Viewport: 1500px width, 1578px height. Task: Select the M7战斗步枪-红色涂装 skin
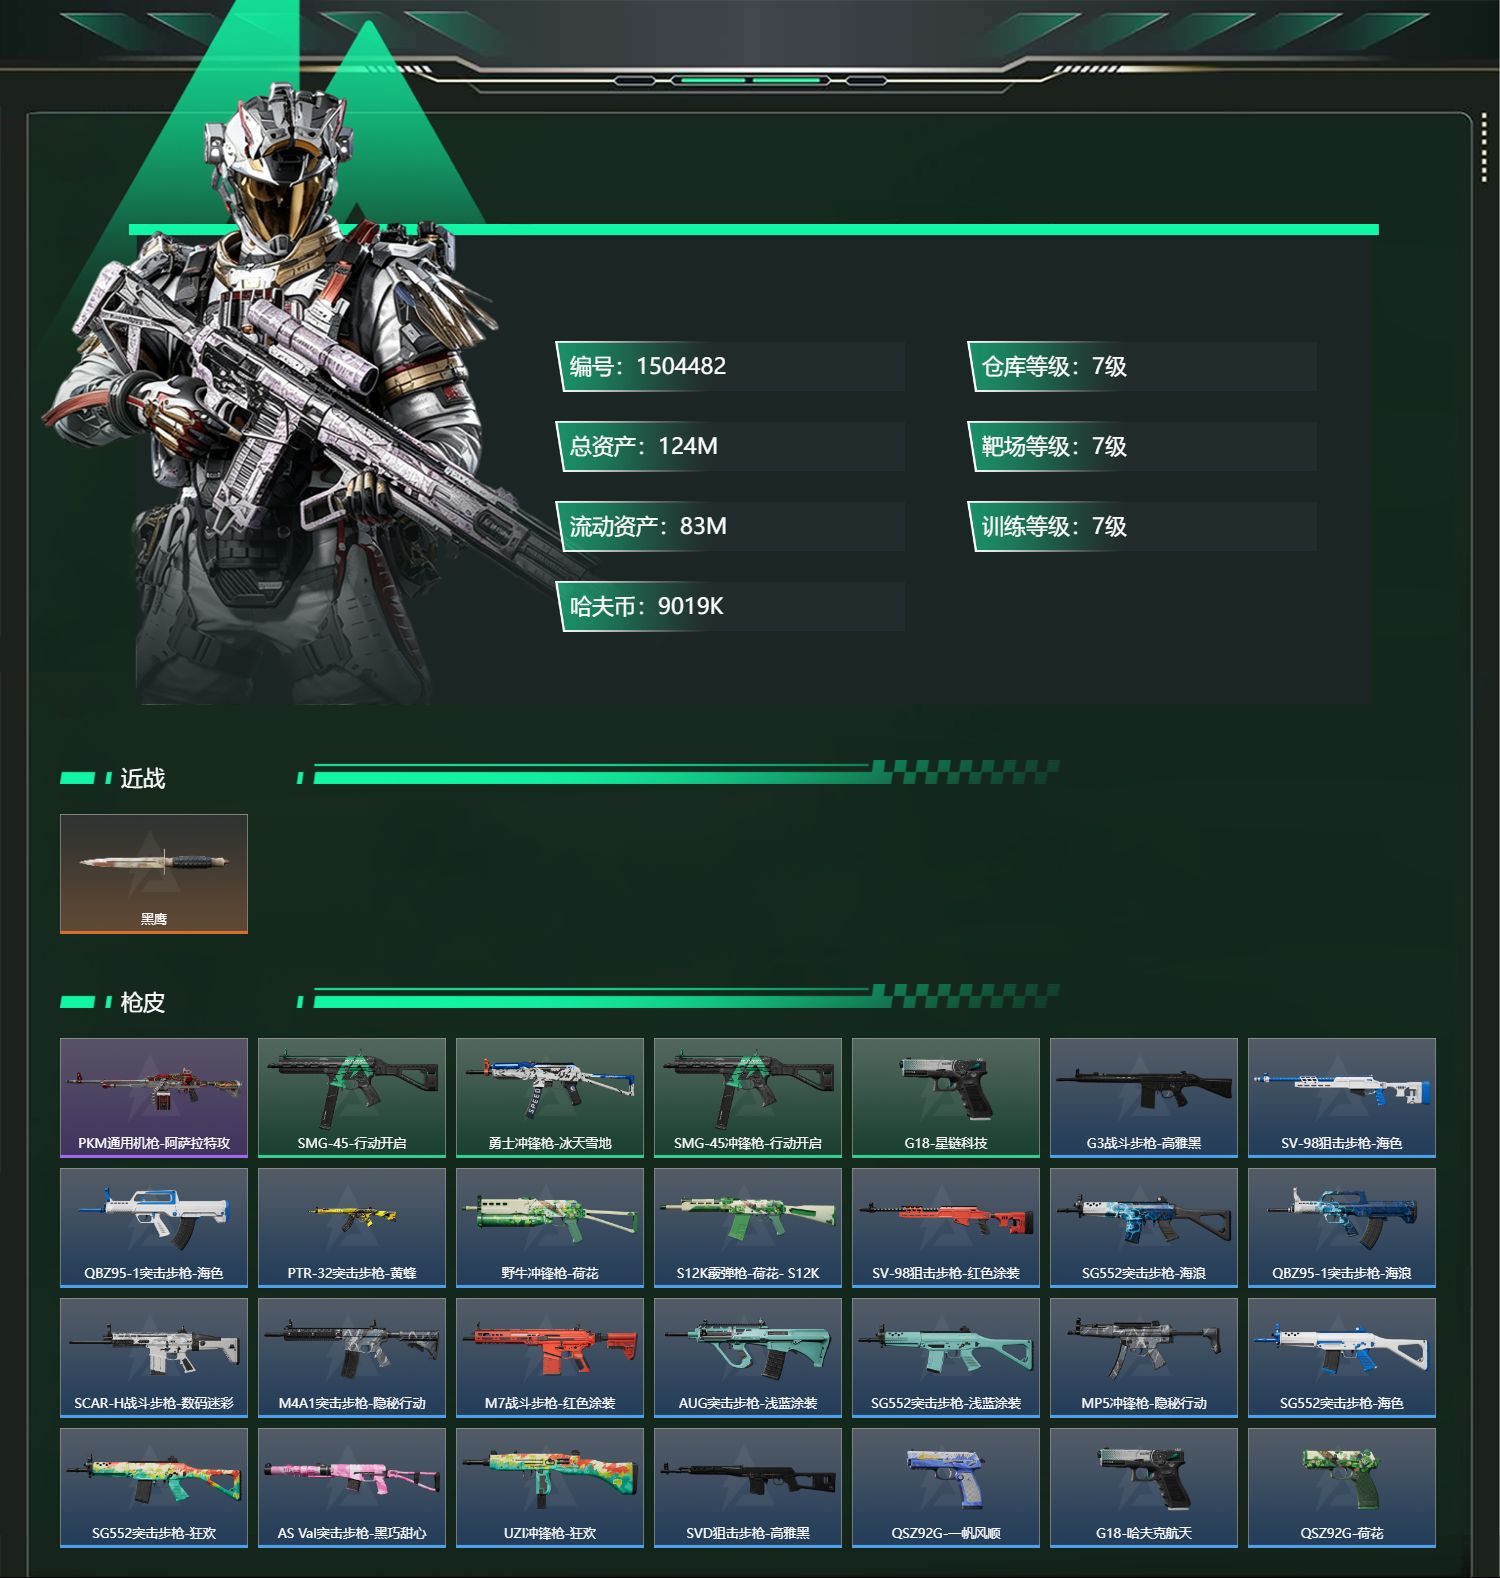coord(550,1358)
